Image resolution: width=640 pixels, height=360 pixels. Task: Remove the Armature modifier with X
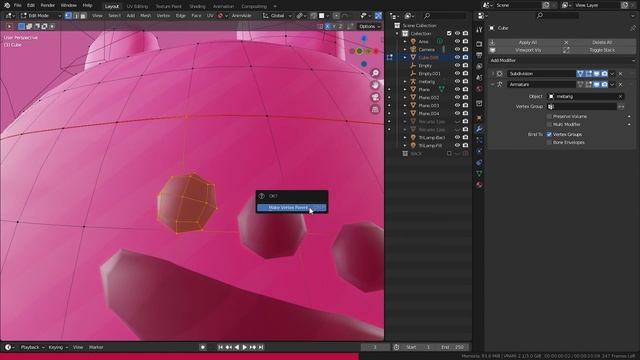pos(620,84)
